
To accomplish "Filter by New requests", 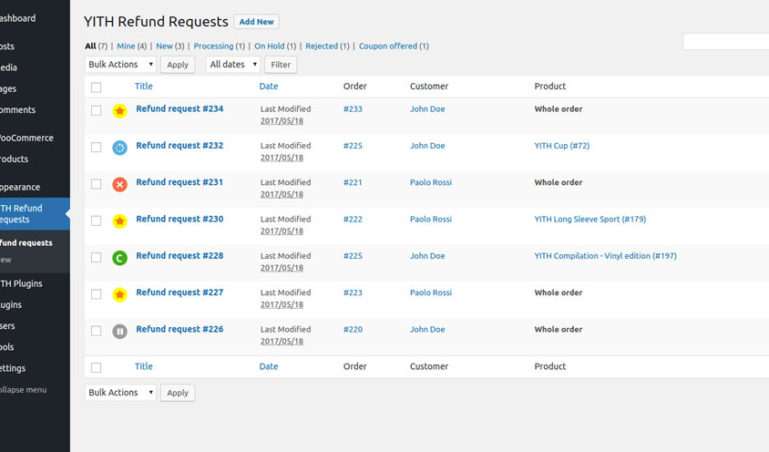I will pyautogui.click(x=164, y=46).
